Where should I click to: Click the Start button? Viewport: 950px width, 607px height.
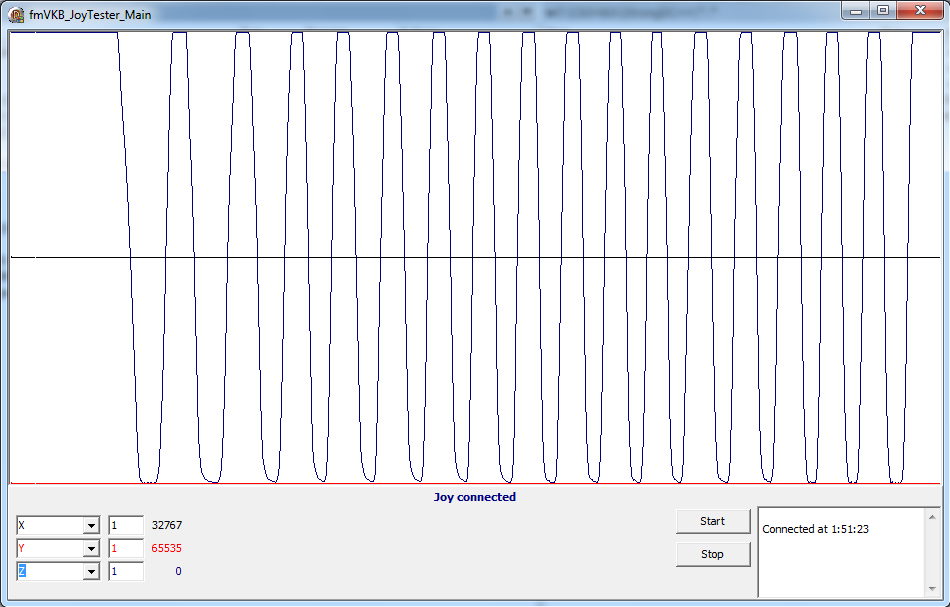tap(712, 522)
